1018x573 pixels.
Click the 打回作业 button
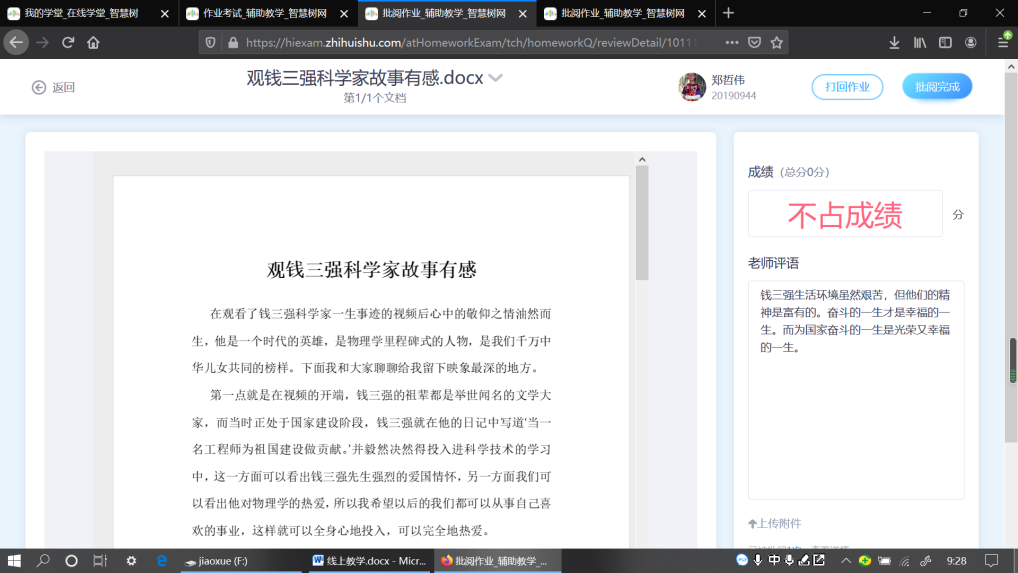(847, 87)
